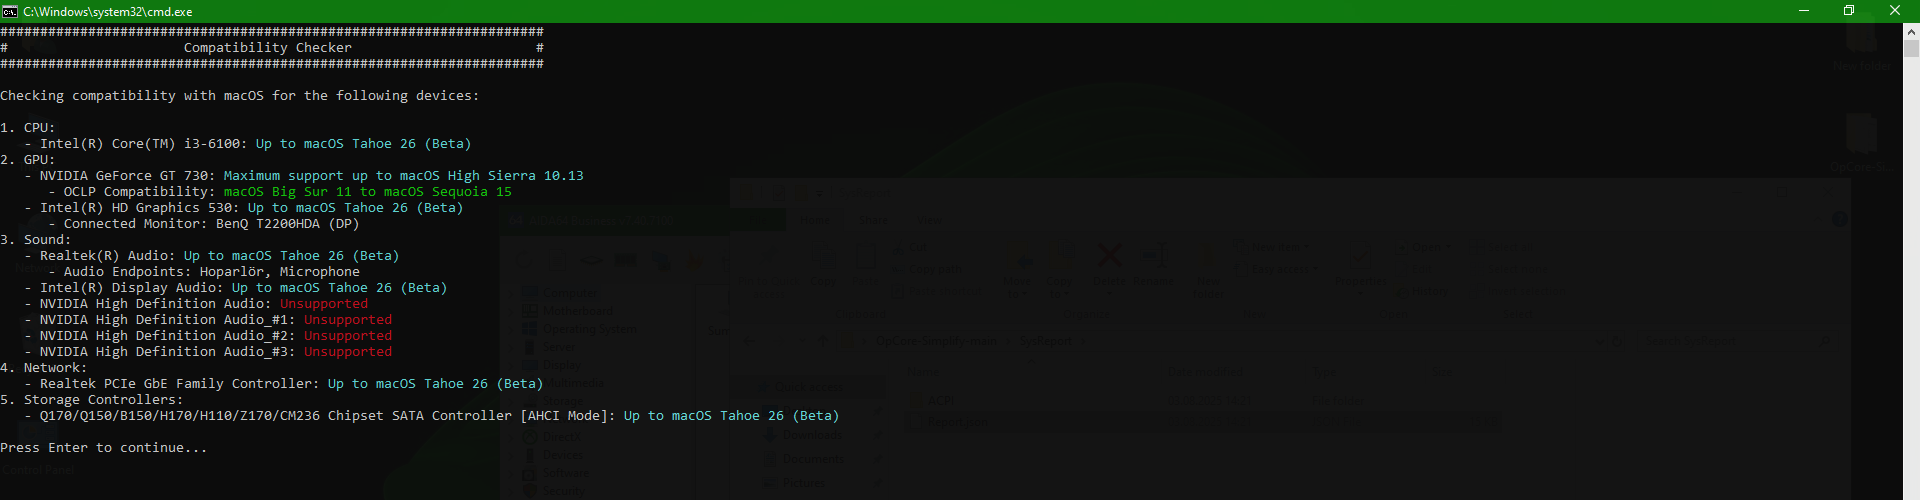
Task: Click the 'Up to macOS Tahoe 26 (Beta)' status on the HD Graphics 530 line
Action: tap(356, 207)
